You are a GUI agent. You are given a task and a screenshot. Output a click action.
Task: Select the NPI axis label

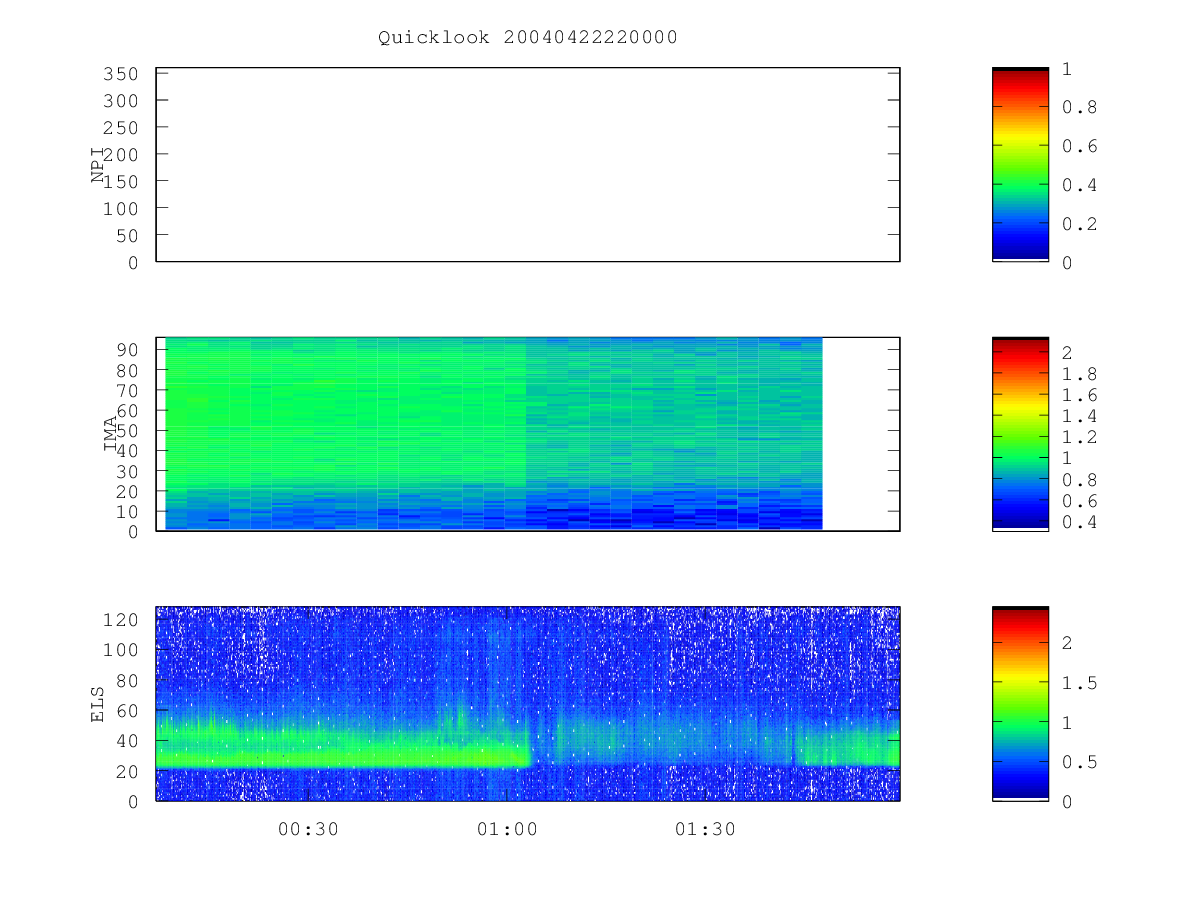[x=98, y=165]
